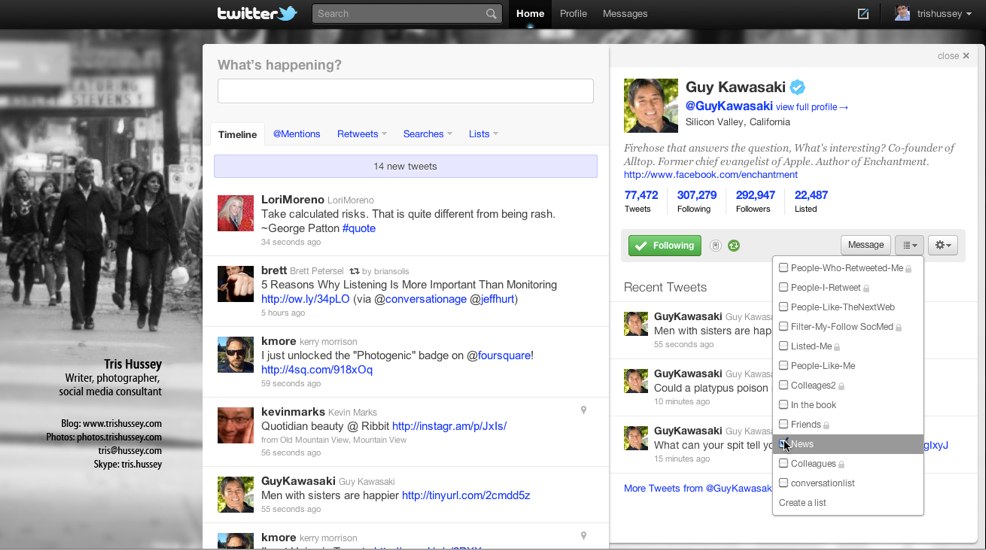Open http://4sq.com/918xOq link

tap(317, 370)
